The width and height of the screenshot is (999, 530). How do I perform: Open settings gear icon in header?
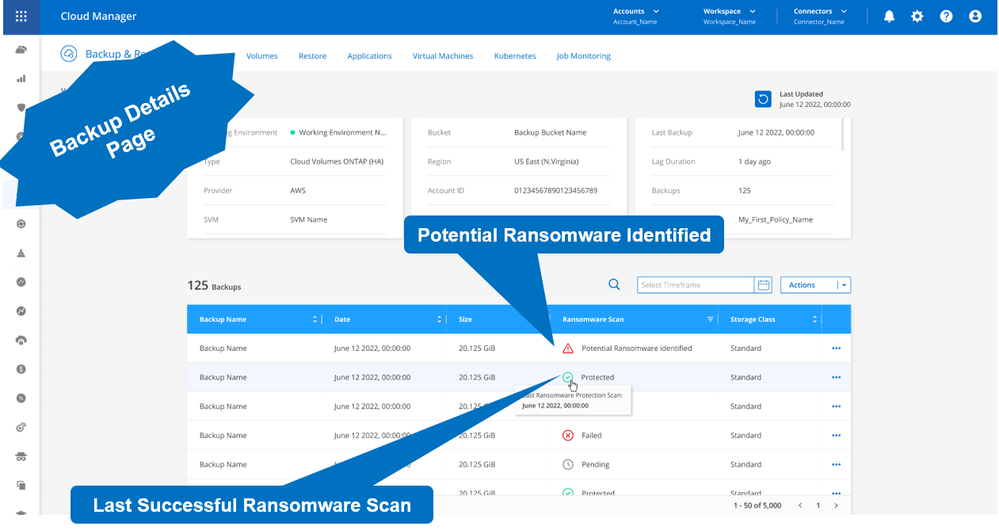[x=917, y=16]
